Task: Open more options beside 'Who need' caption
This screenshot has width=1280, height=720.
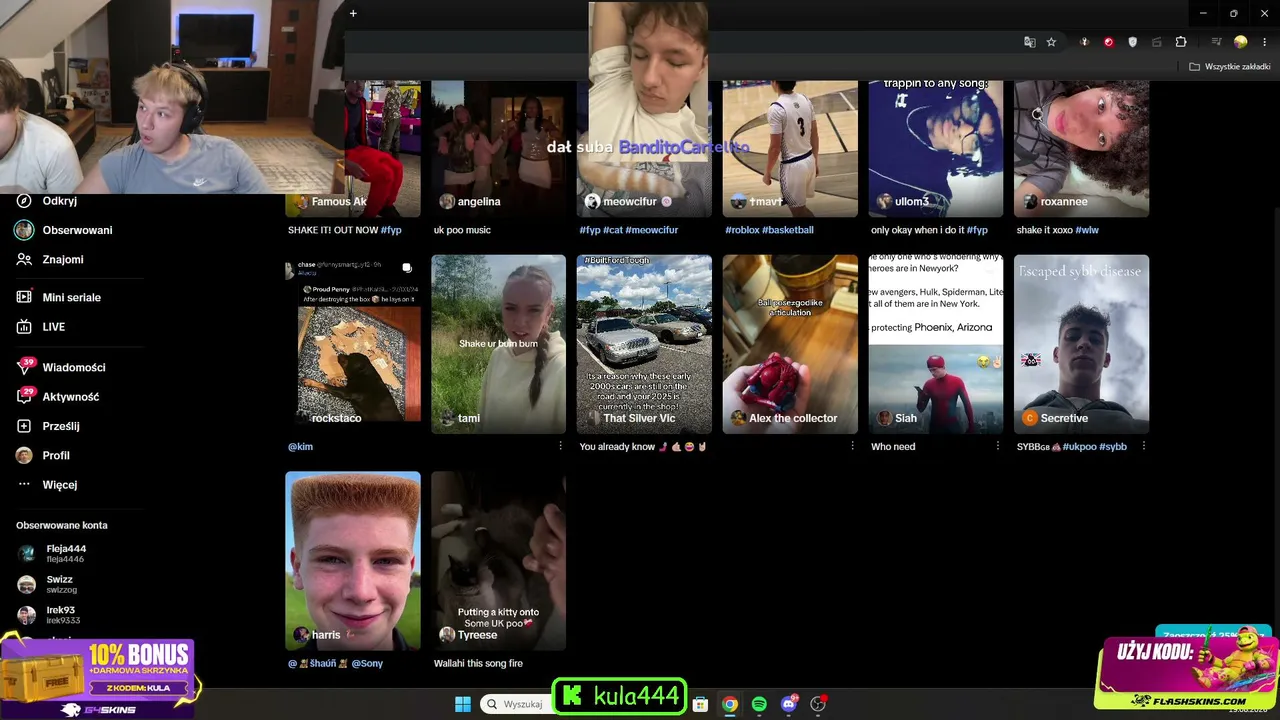Action: tap(998, 446)
